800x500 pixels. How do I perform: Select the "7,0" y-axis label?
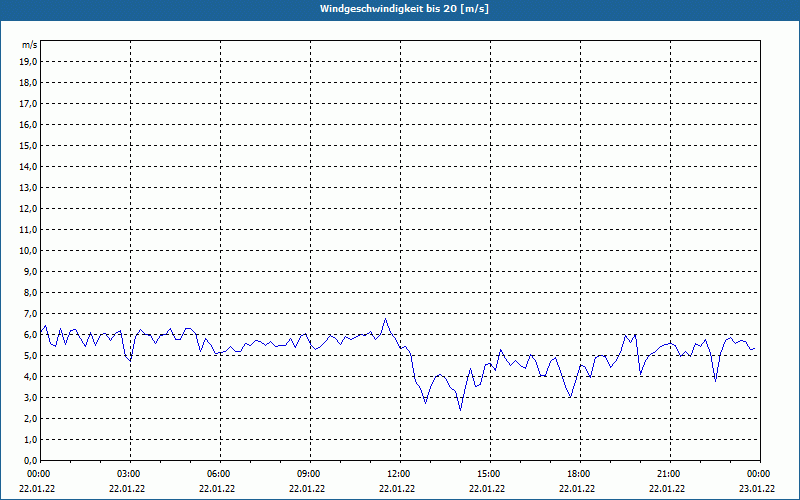(30, 314)
